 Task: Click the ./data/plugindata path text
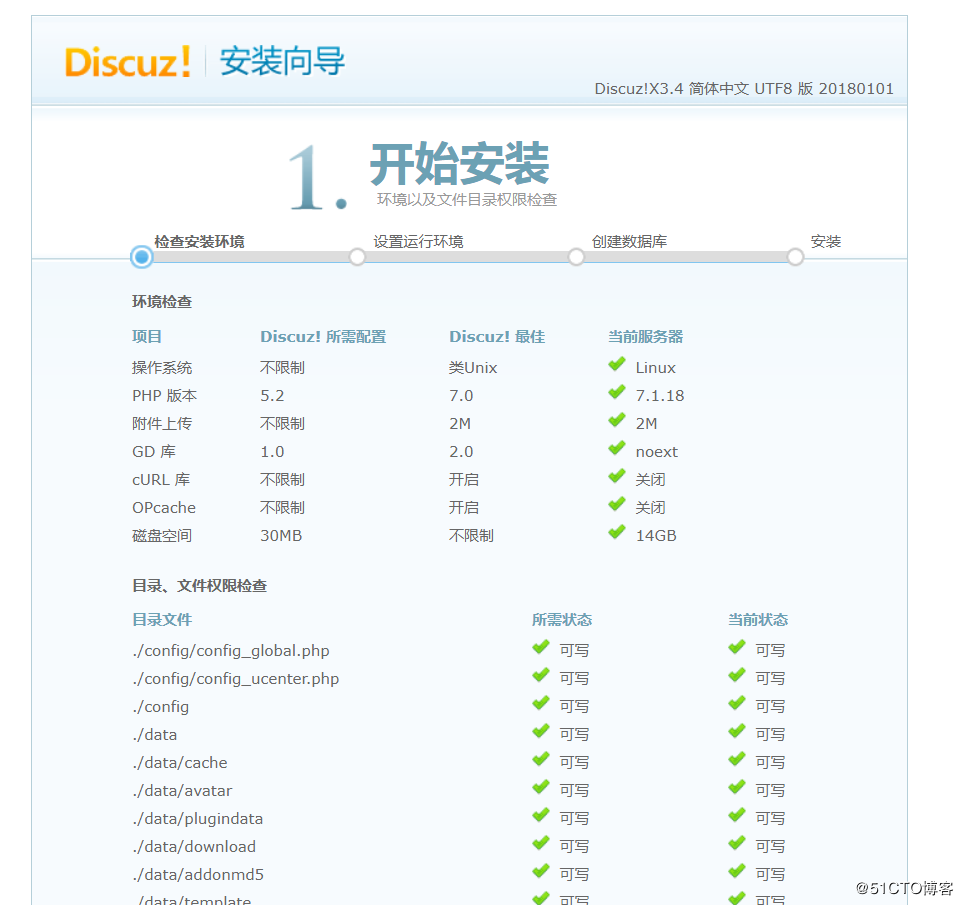click(198, 818)
